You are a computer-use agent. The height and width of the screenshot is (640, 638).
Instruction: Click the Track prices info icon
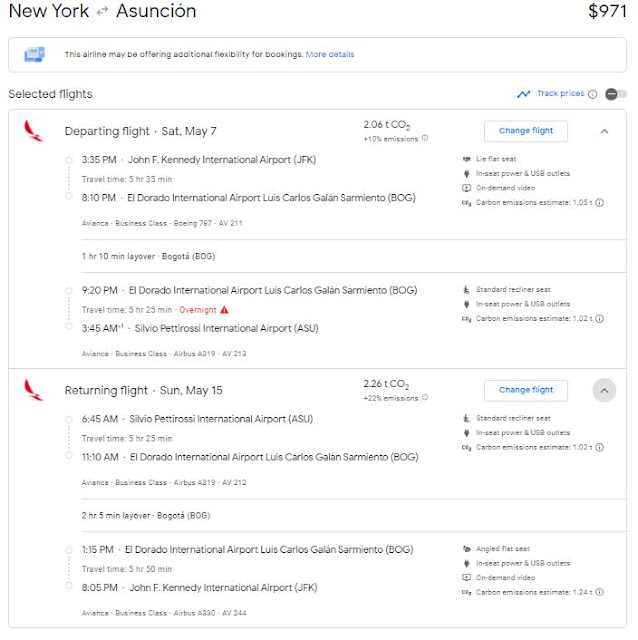pyautogui.click(x=593, y=94)
